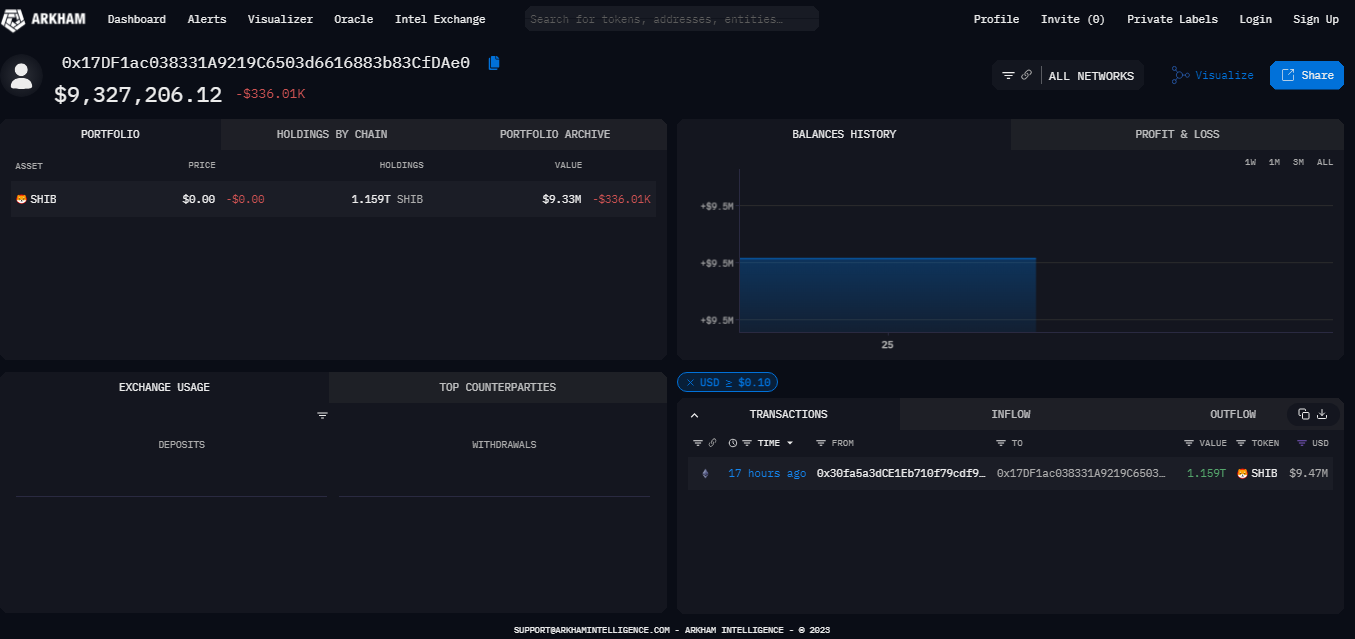Click the SHIB token icon in portfolio row
The height and width of the screenshot is (639, 1355).
point(22,199)
